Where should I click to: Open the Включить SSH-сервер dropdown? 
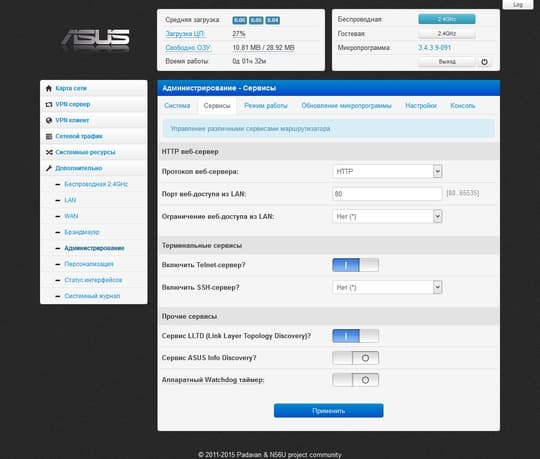click(x=387, y=287)
